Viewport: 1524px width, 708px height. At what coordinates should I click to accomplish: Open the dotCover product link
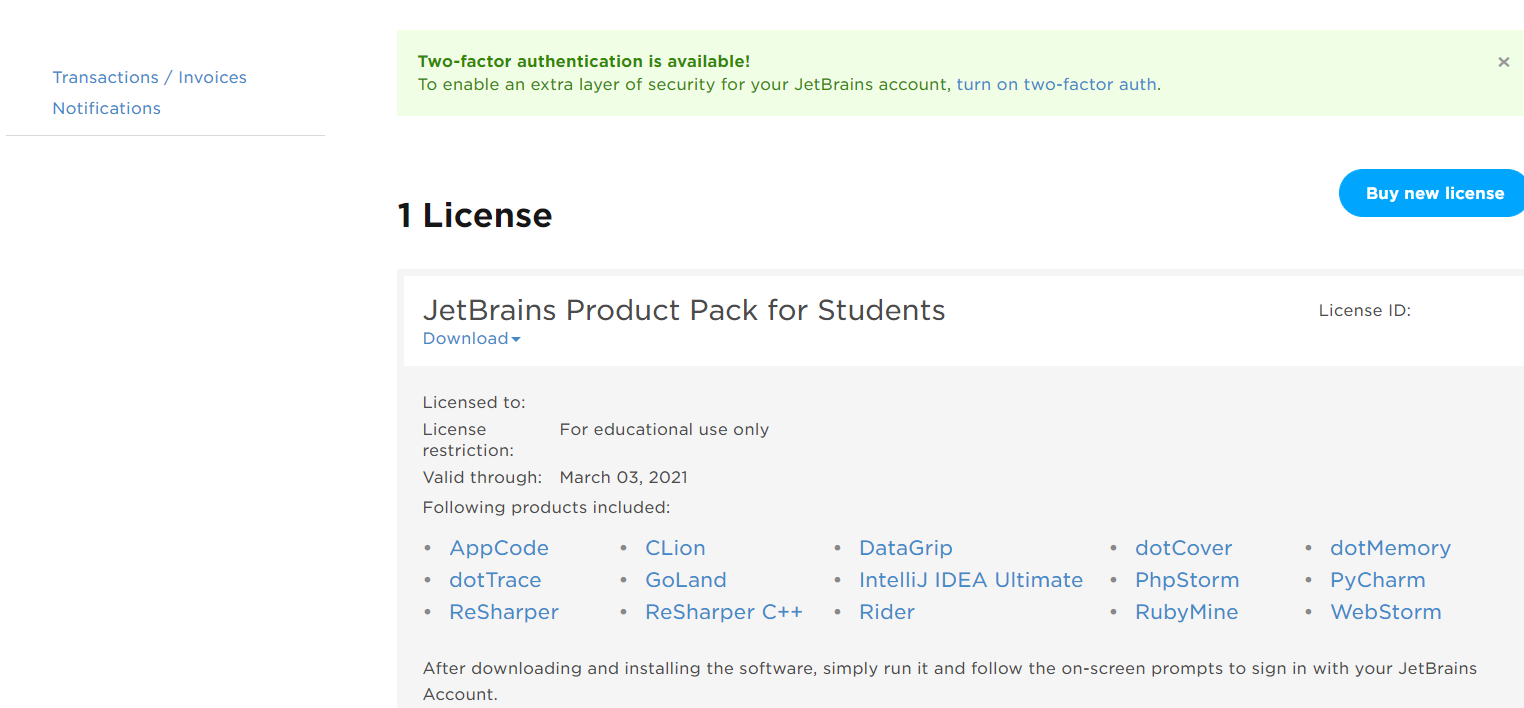pos(1183,548)
